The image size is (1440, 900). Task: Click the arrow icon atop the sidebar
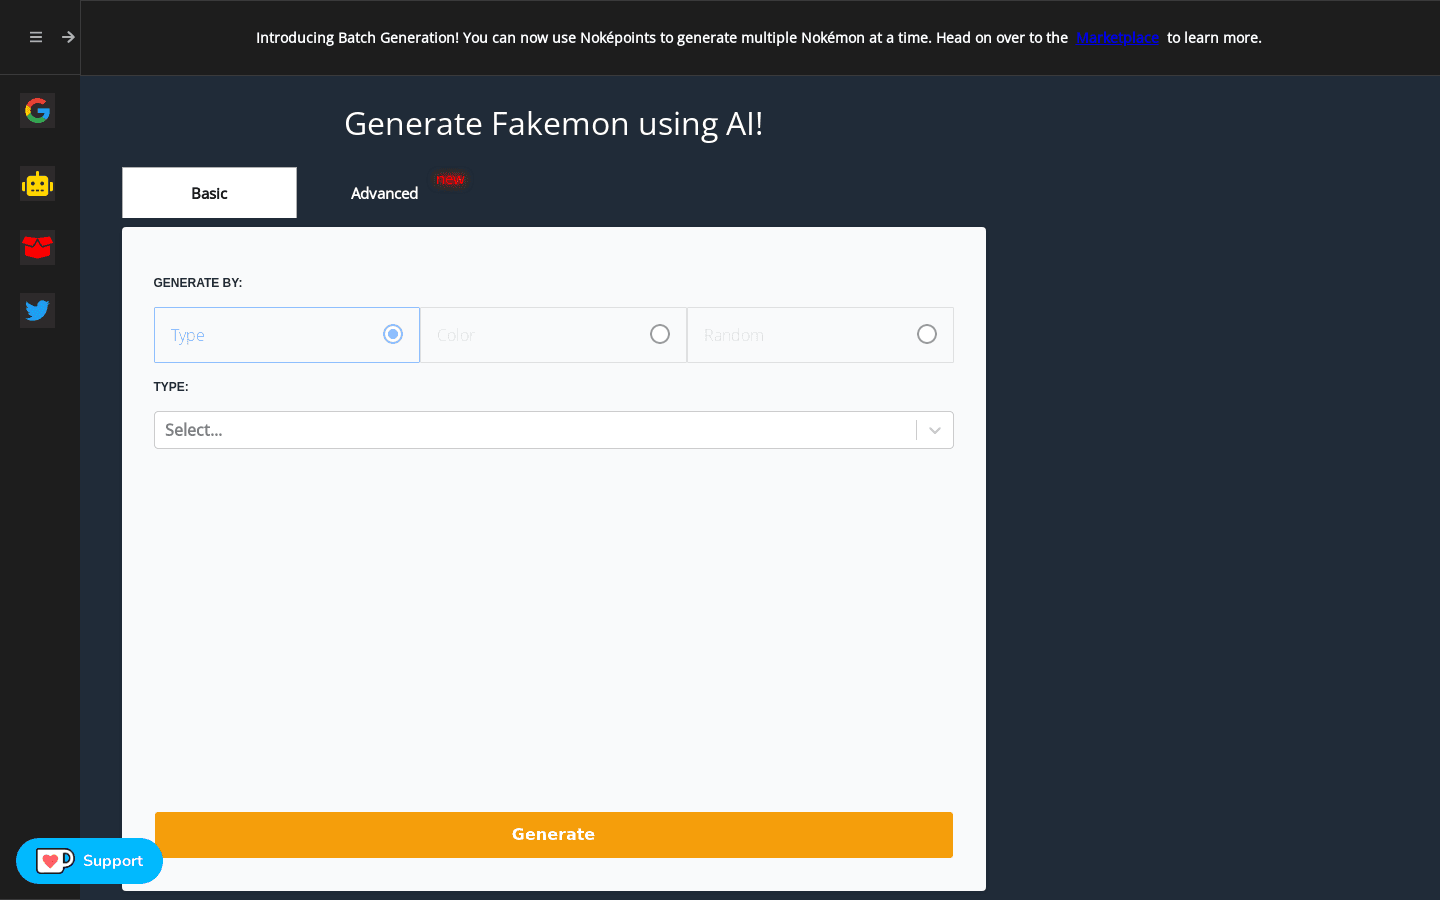[68, 36]
